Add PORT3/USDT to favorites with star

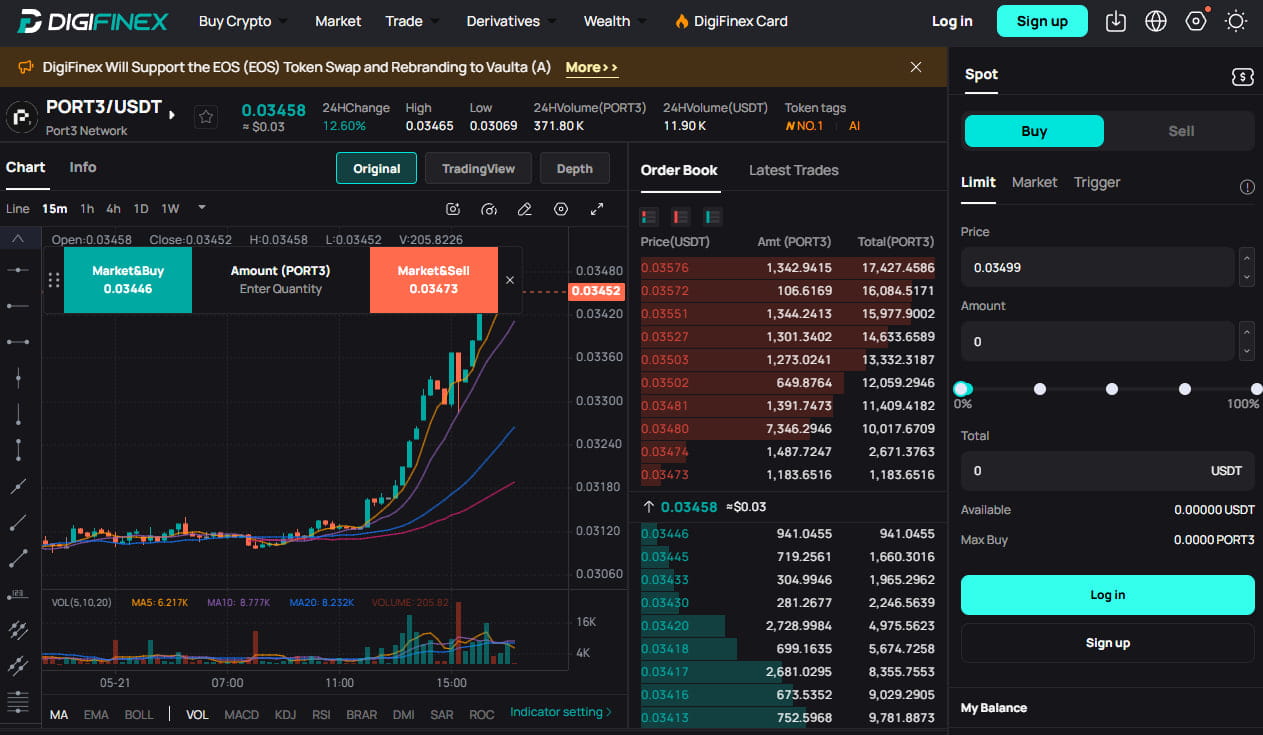(206, 117)
